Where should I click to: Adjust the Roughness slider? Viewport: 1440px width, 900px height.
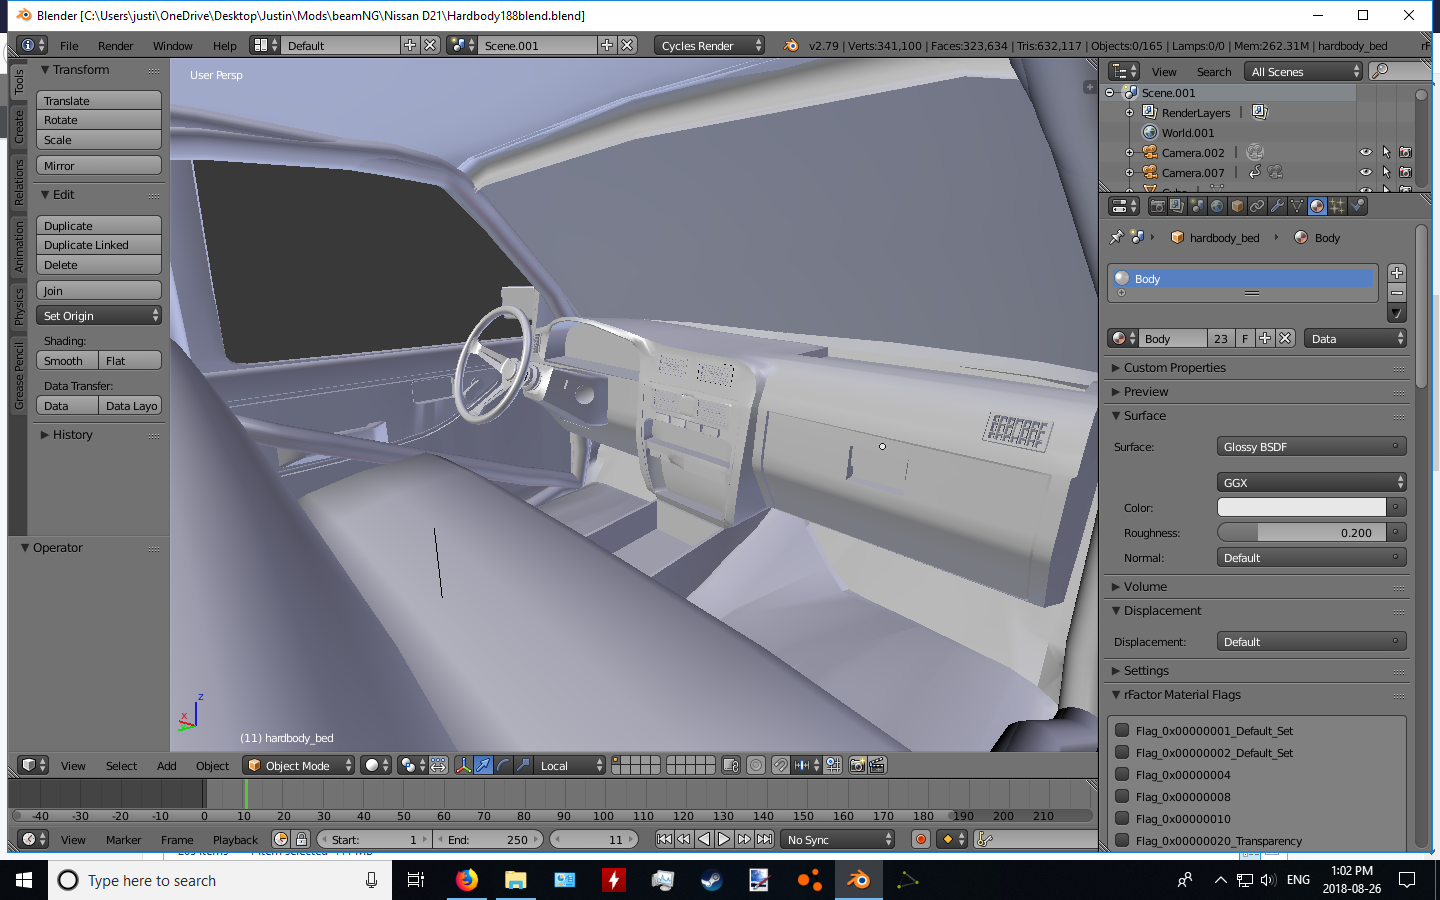click(1301, 533)
